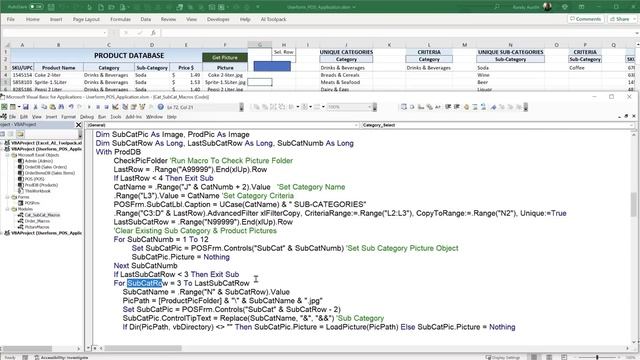Toggle Design Mode icon in VBA toolbar

click(116, 107)
